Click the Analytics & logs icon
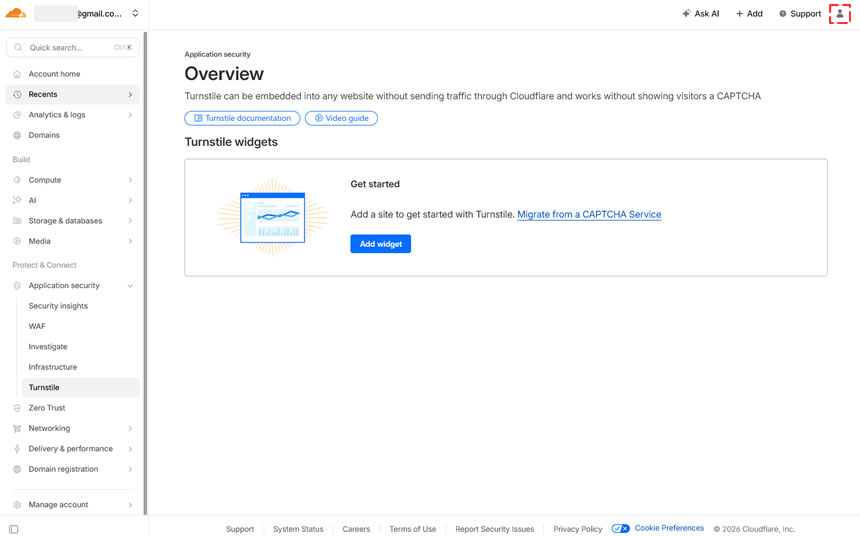Viewport: 860px width, 536px height. (17, 115)
